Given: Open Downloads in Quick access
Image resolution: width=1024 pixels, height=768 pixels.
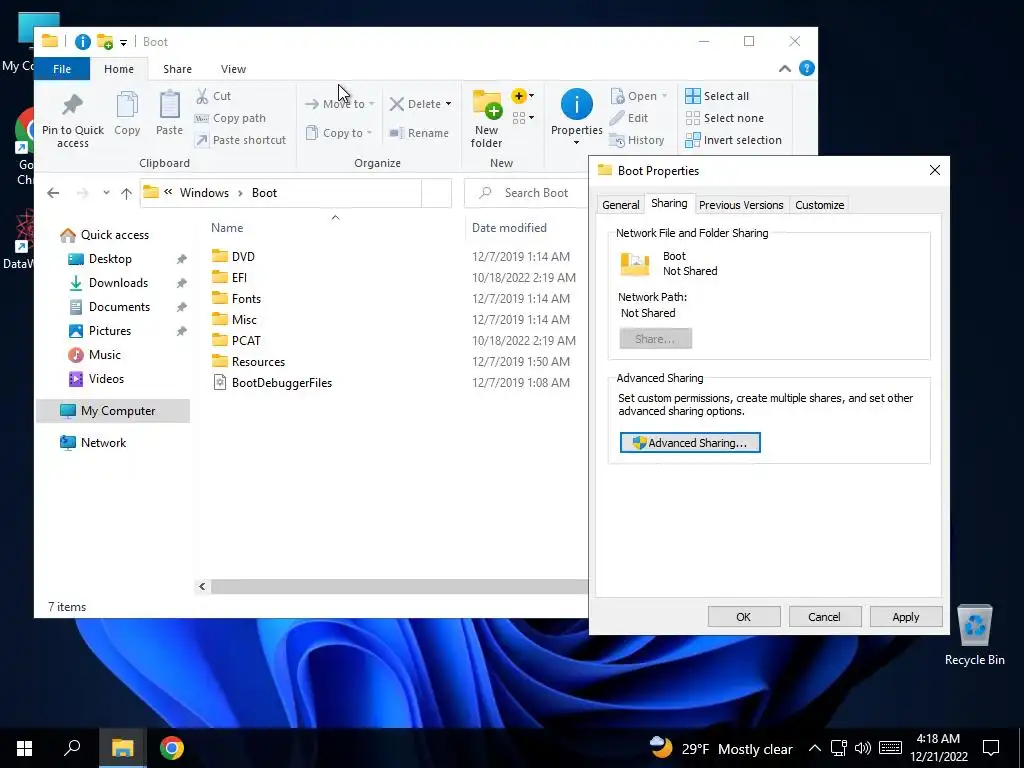Looking at the screenshot, I should [x=118, y=283].
